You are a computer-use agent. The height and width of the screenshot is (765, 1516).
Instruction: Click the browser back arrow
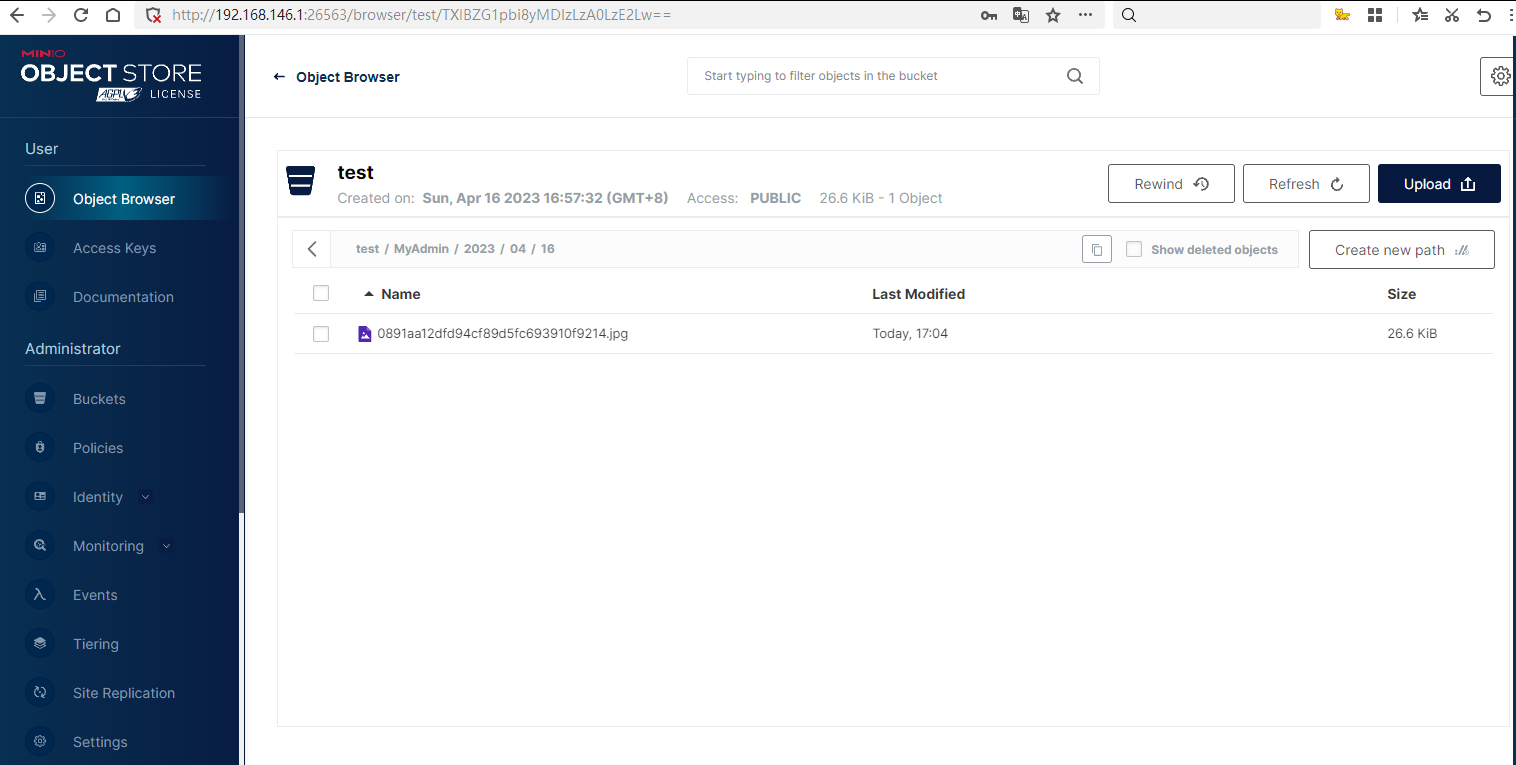pyautogui.click(x=16, y=15)
